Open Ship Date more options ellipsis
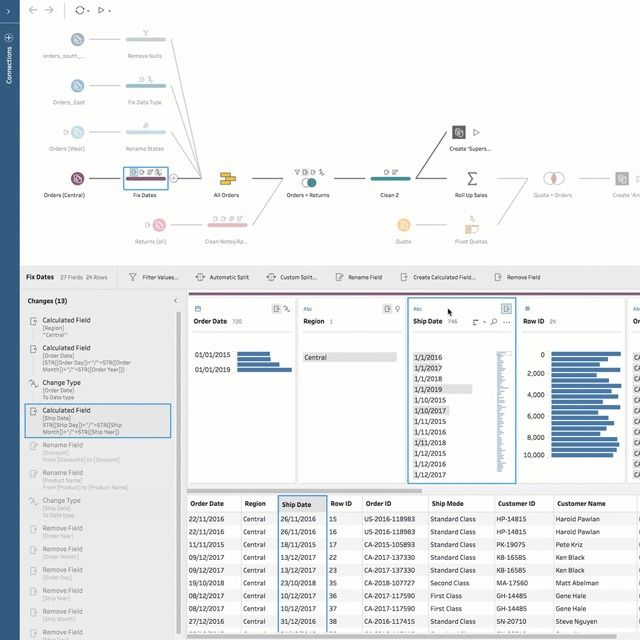Viewport: 640px width, 640px height. point(506,323)
